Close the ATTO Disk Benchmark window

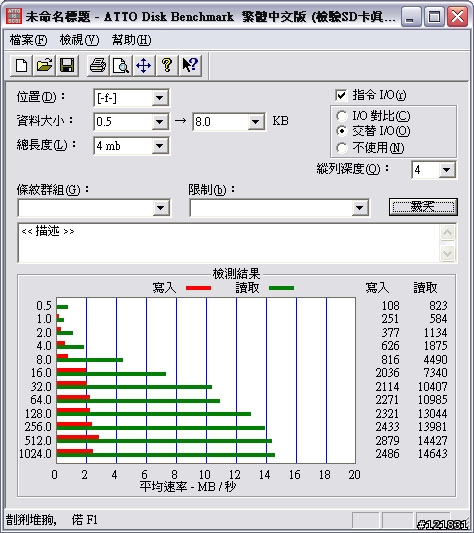point(457,16)
